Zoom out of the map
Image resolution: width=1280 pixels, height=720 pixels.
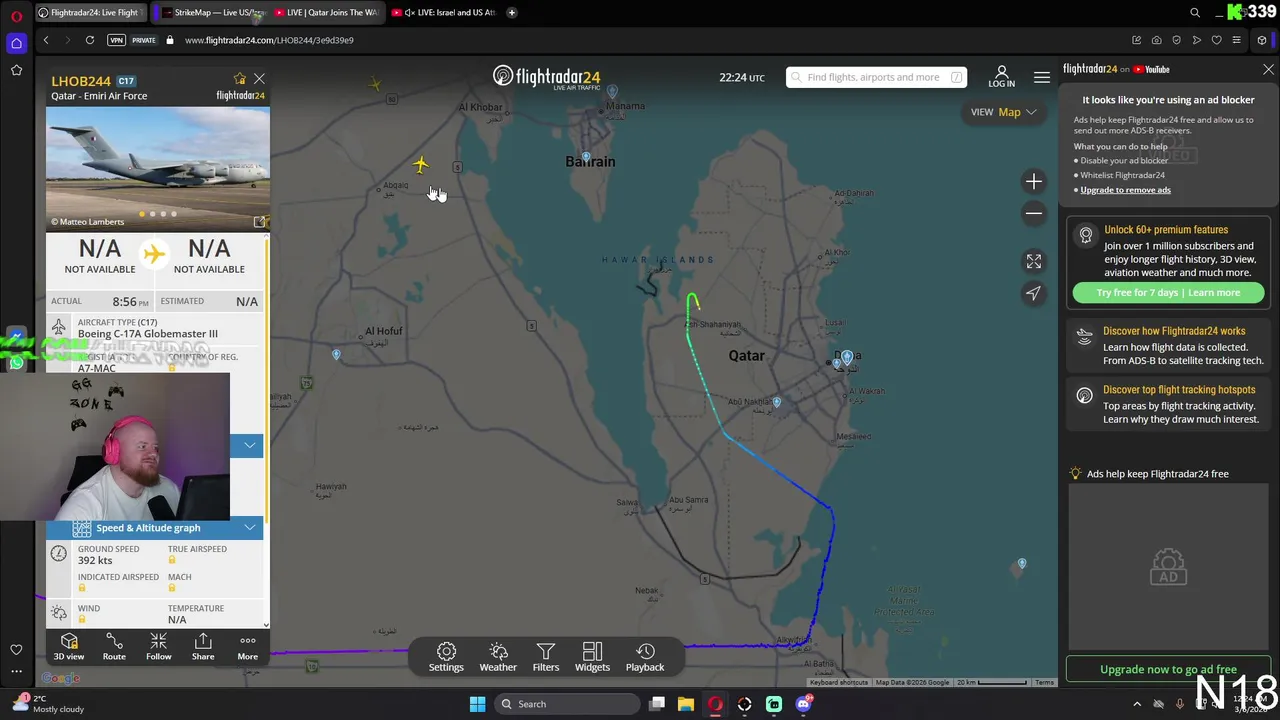(1034, 213)
